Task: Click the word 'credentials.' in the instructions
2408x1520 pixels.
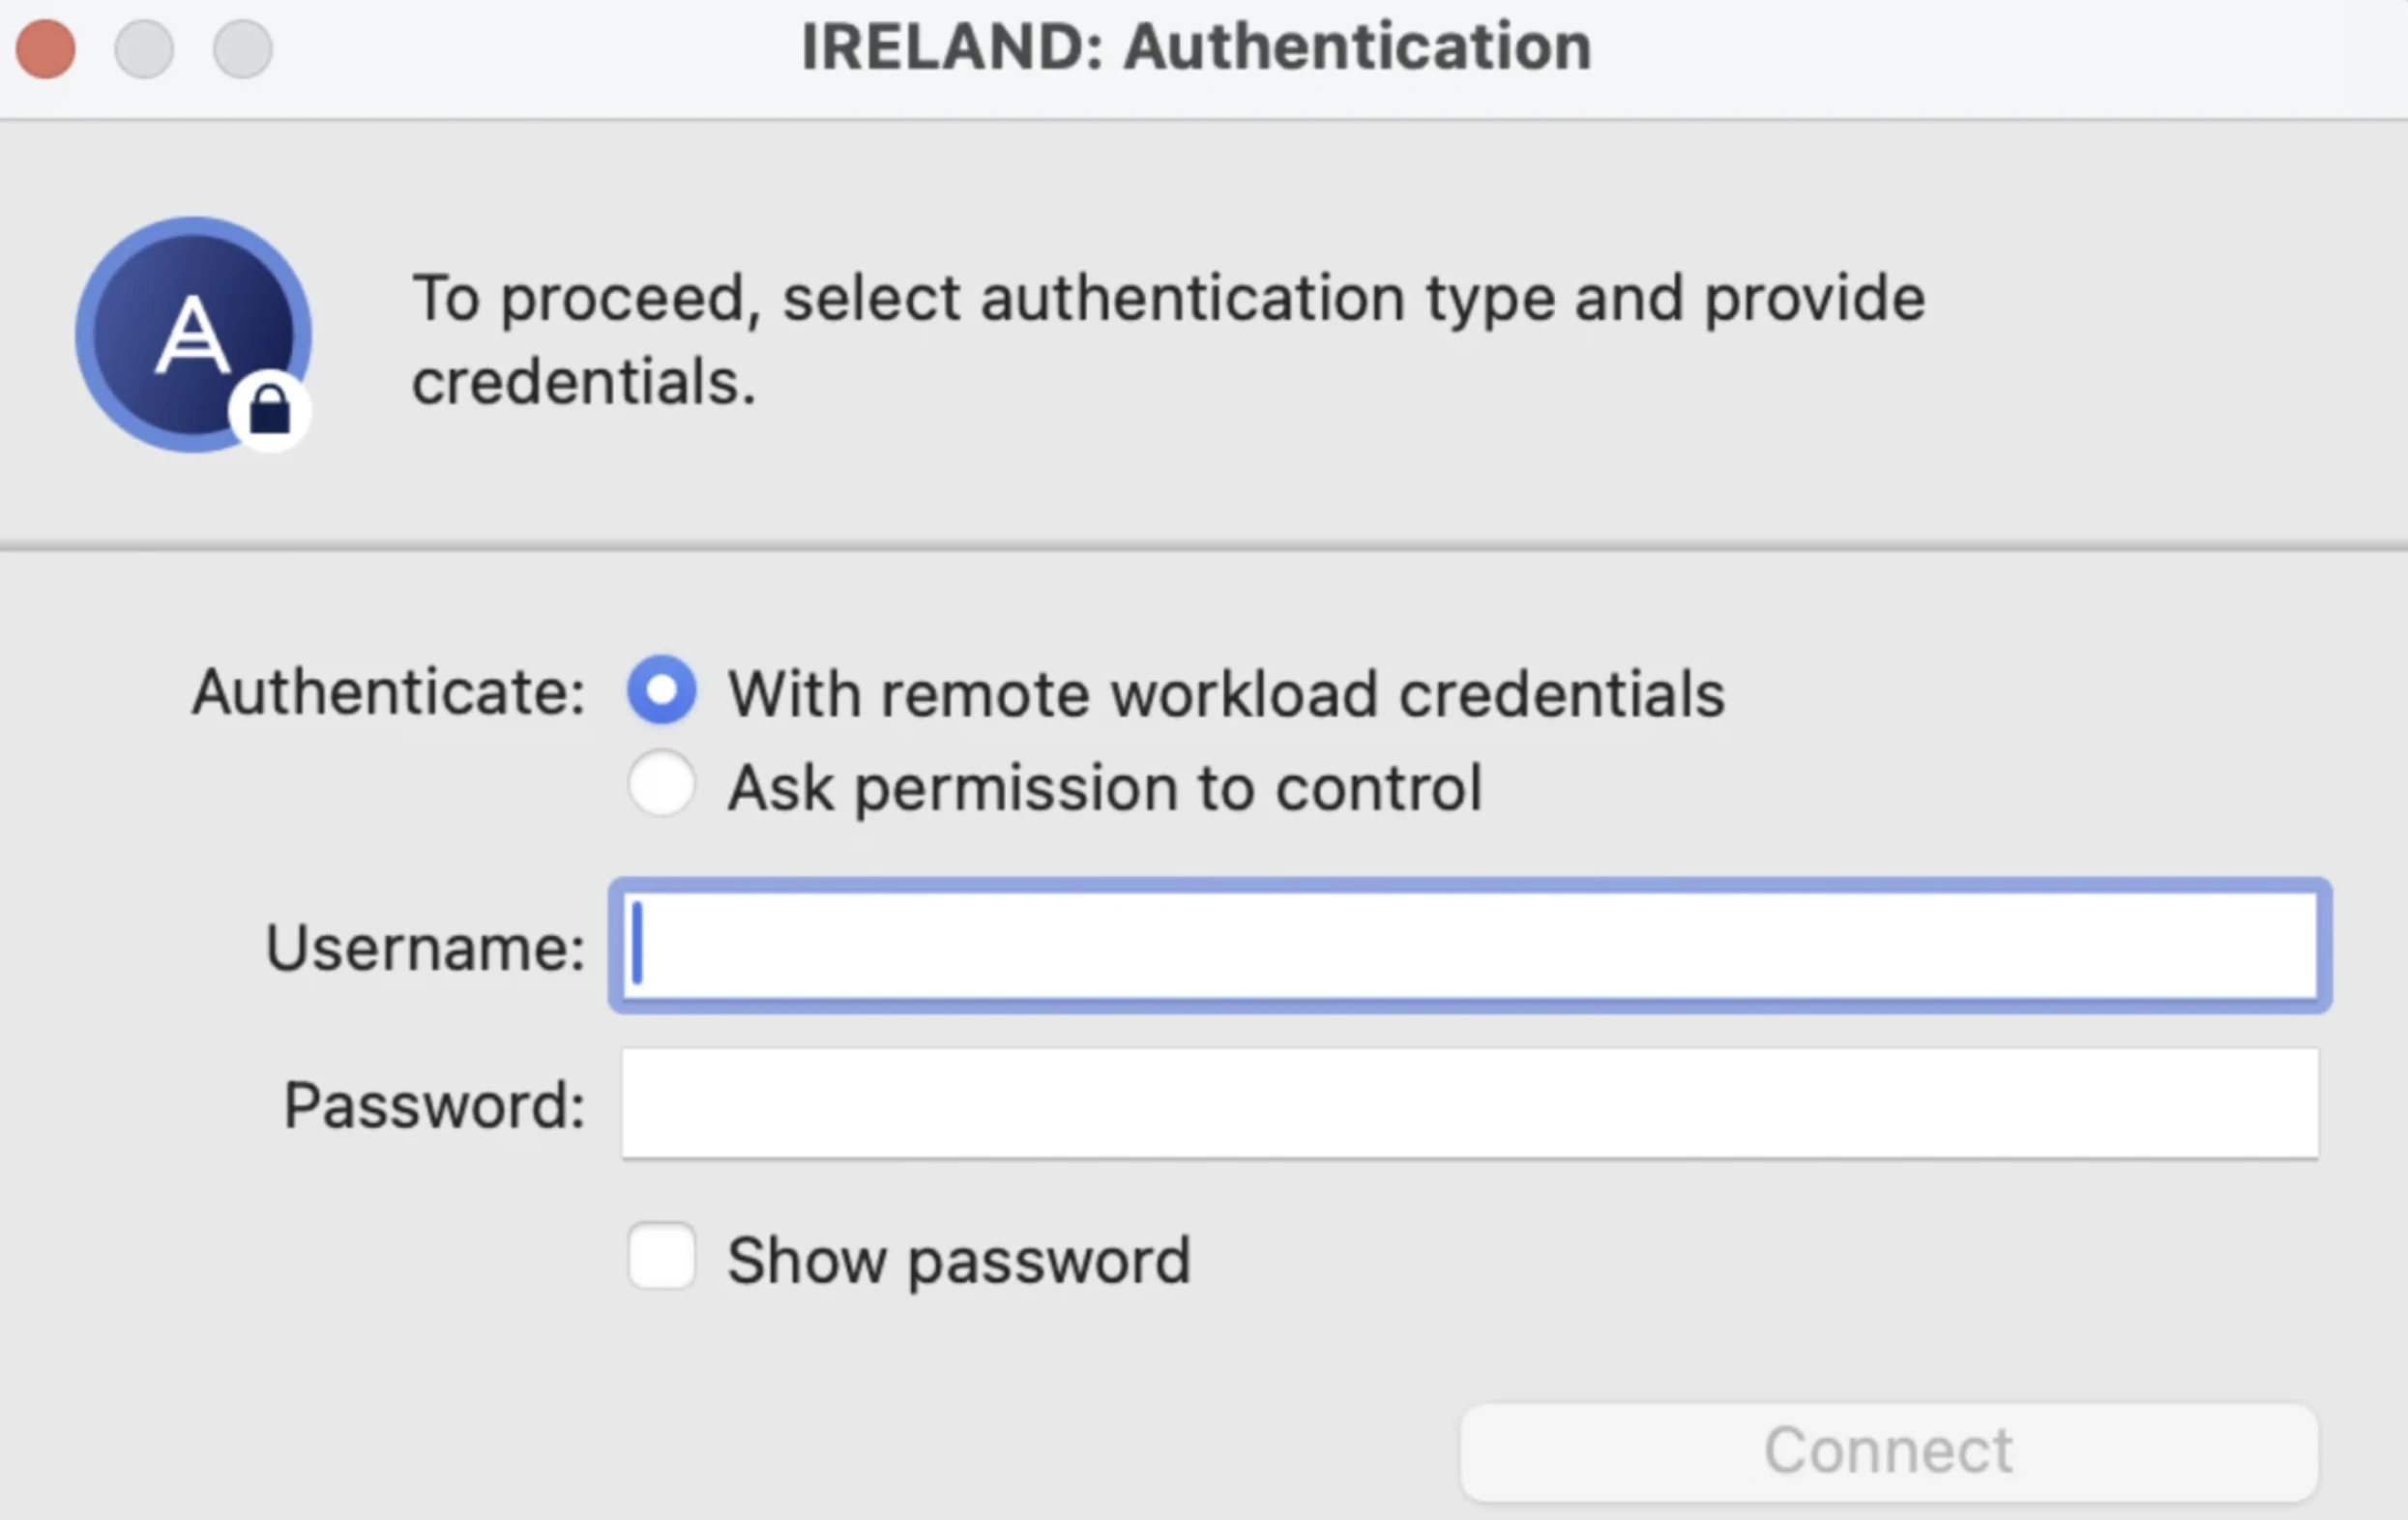Action: pyautogui.click(x=584, y=382)
